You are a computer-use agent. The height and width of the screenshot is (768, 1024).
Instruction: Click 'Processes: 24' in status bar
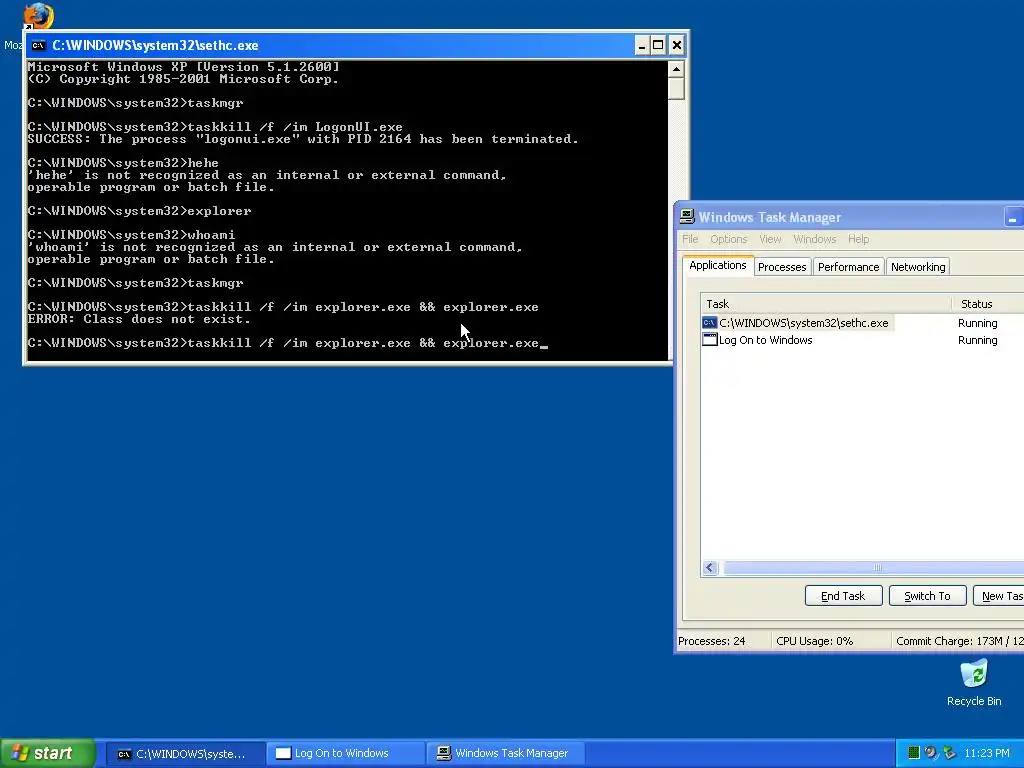click(x=711, y=641)
